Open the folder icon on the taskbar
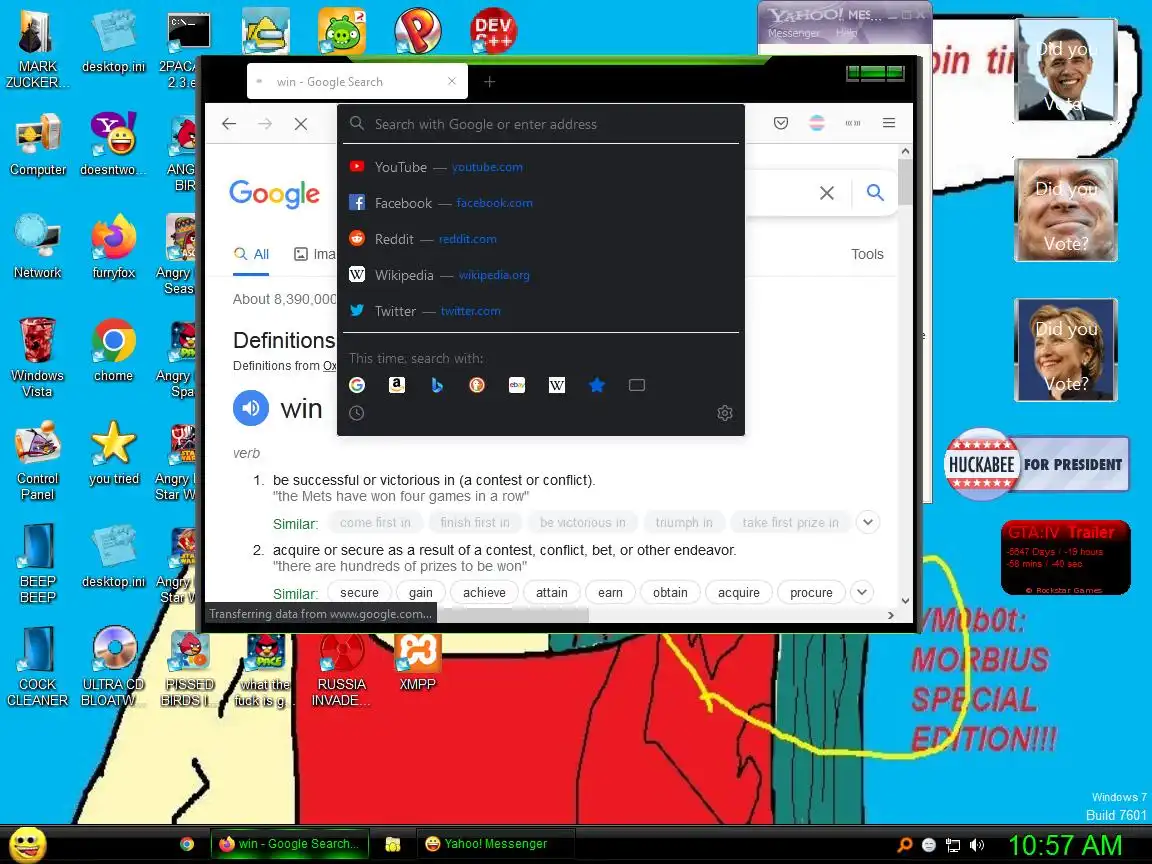This screenshot has height=864, width=1152. tap(393, 845)
